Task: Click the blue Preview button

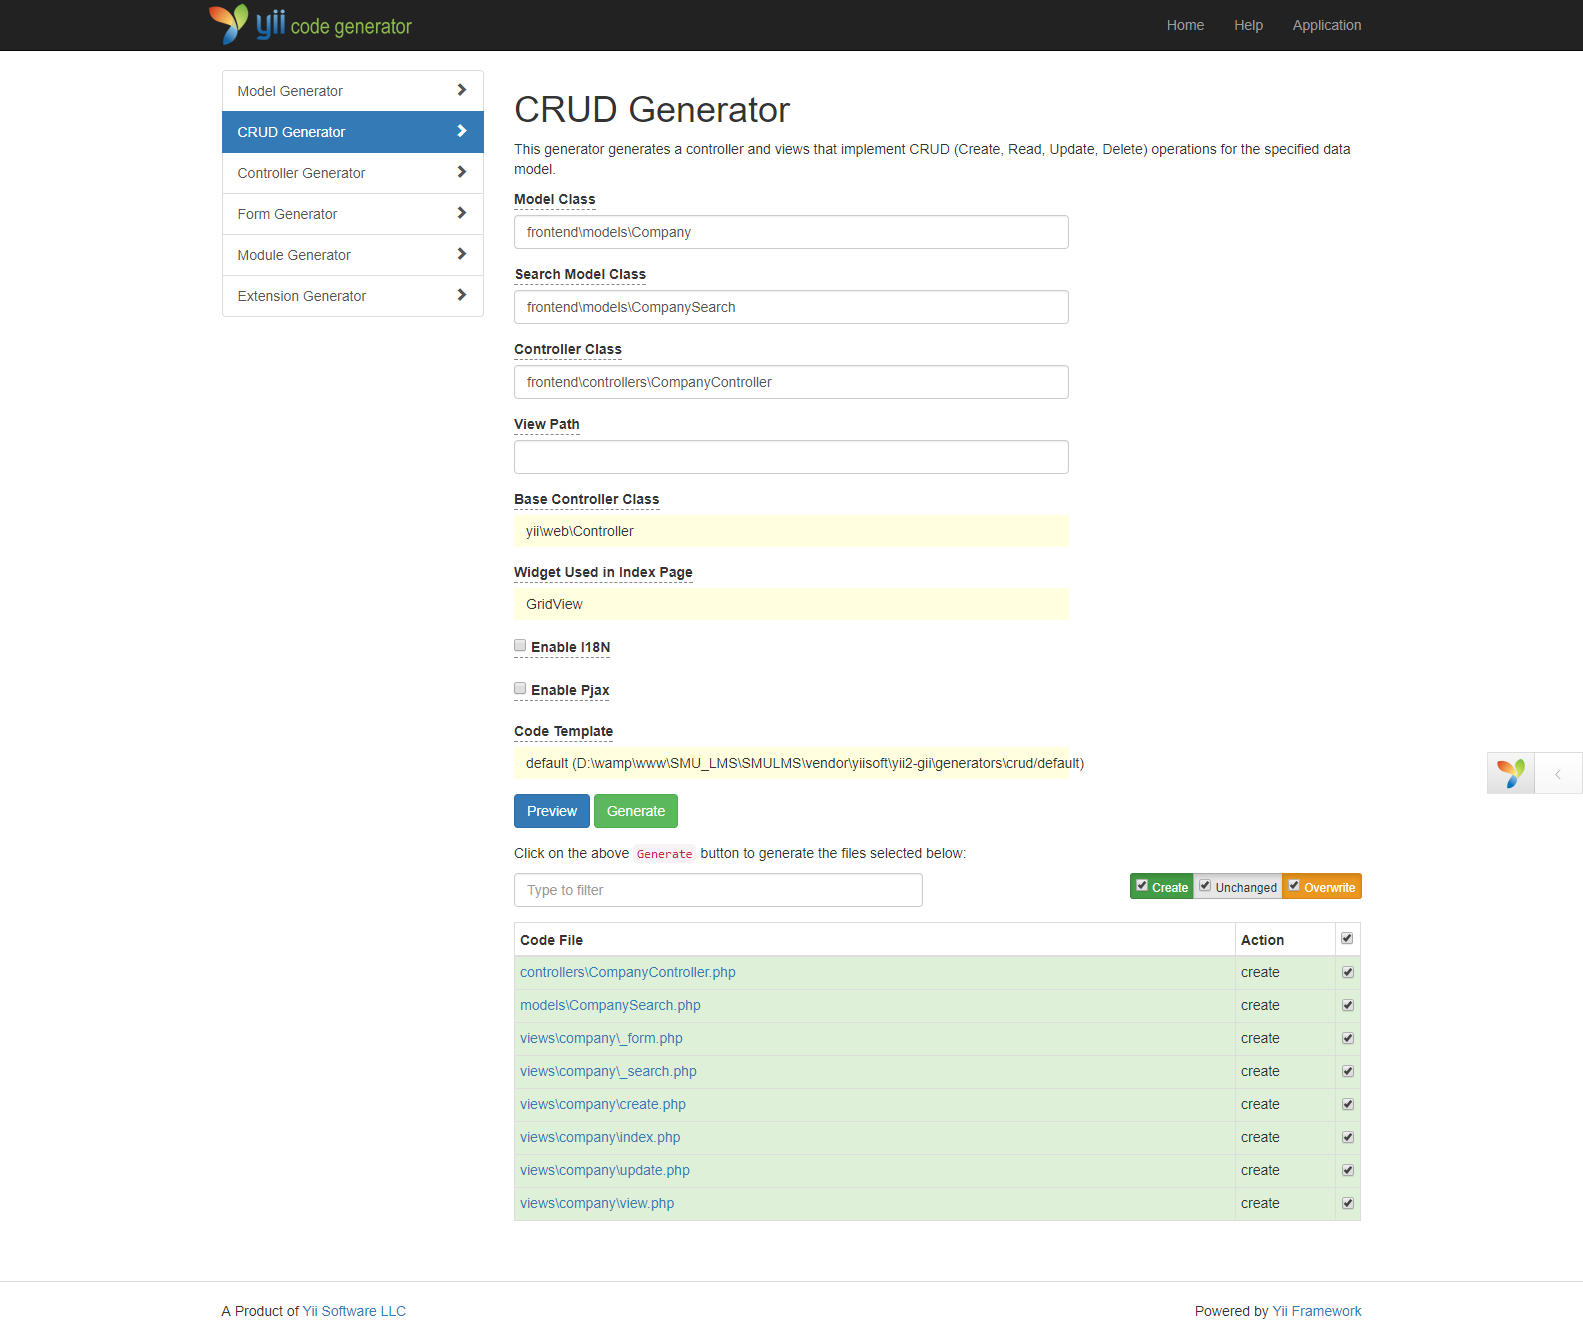Action: pos(552,811)
